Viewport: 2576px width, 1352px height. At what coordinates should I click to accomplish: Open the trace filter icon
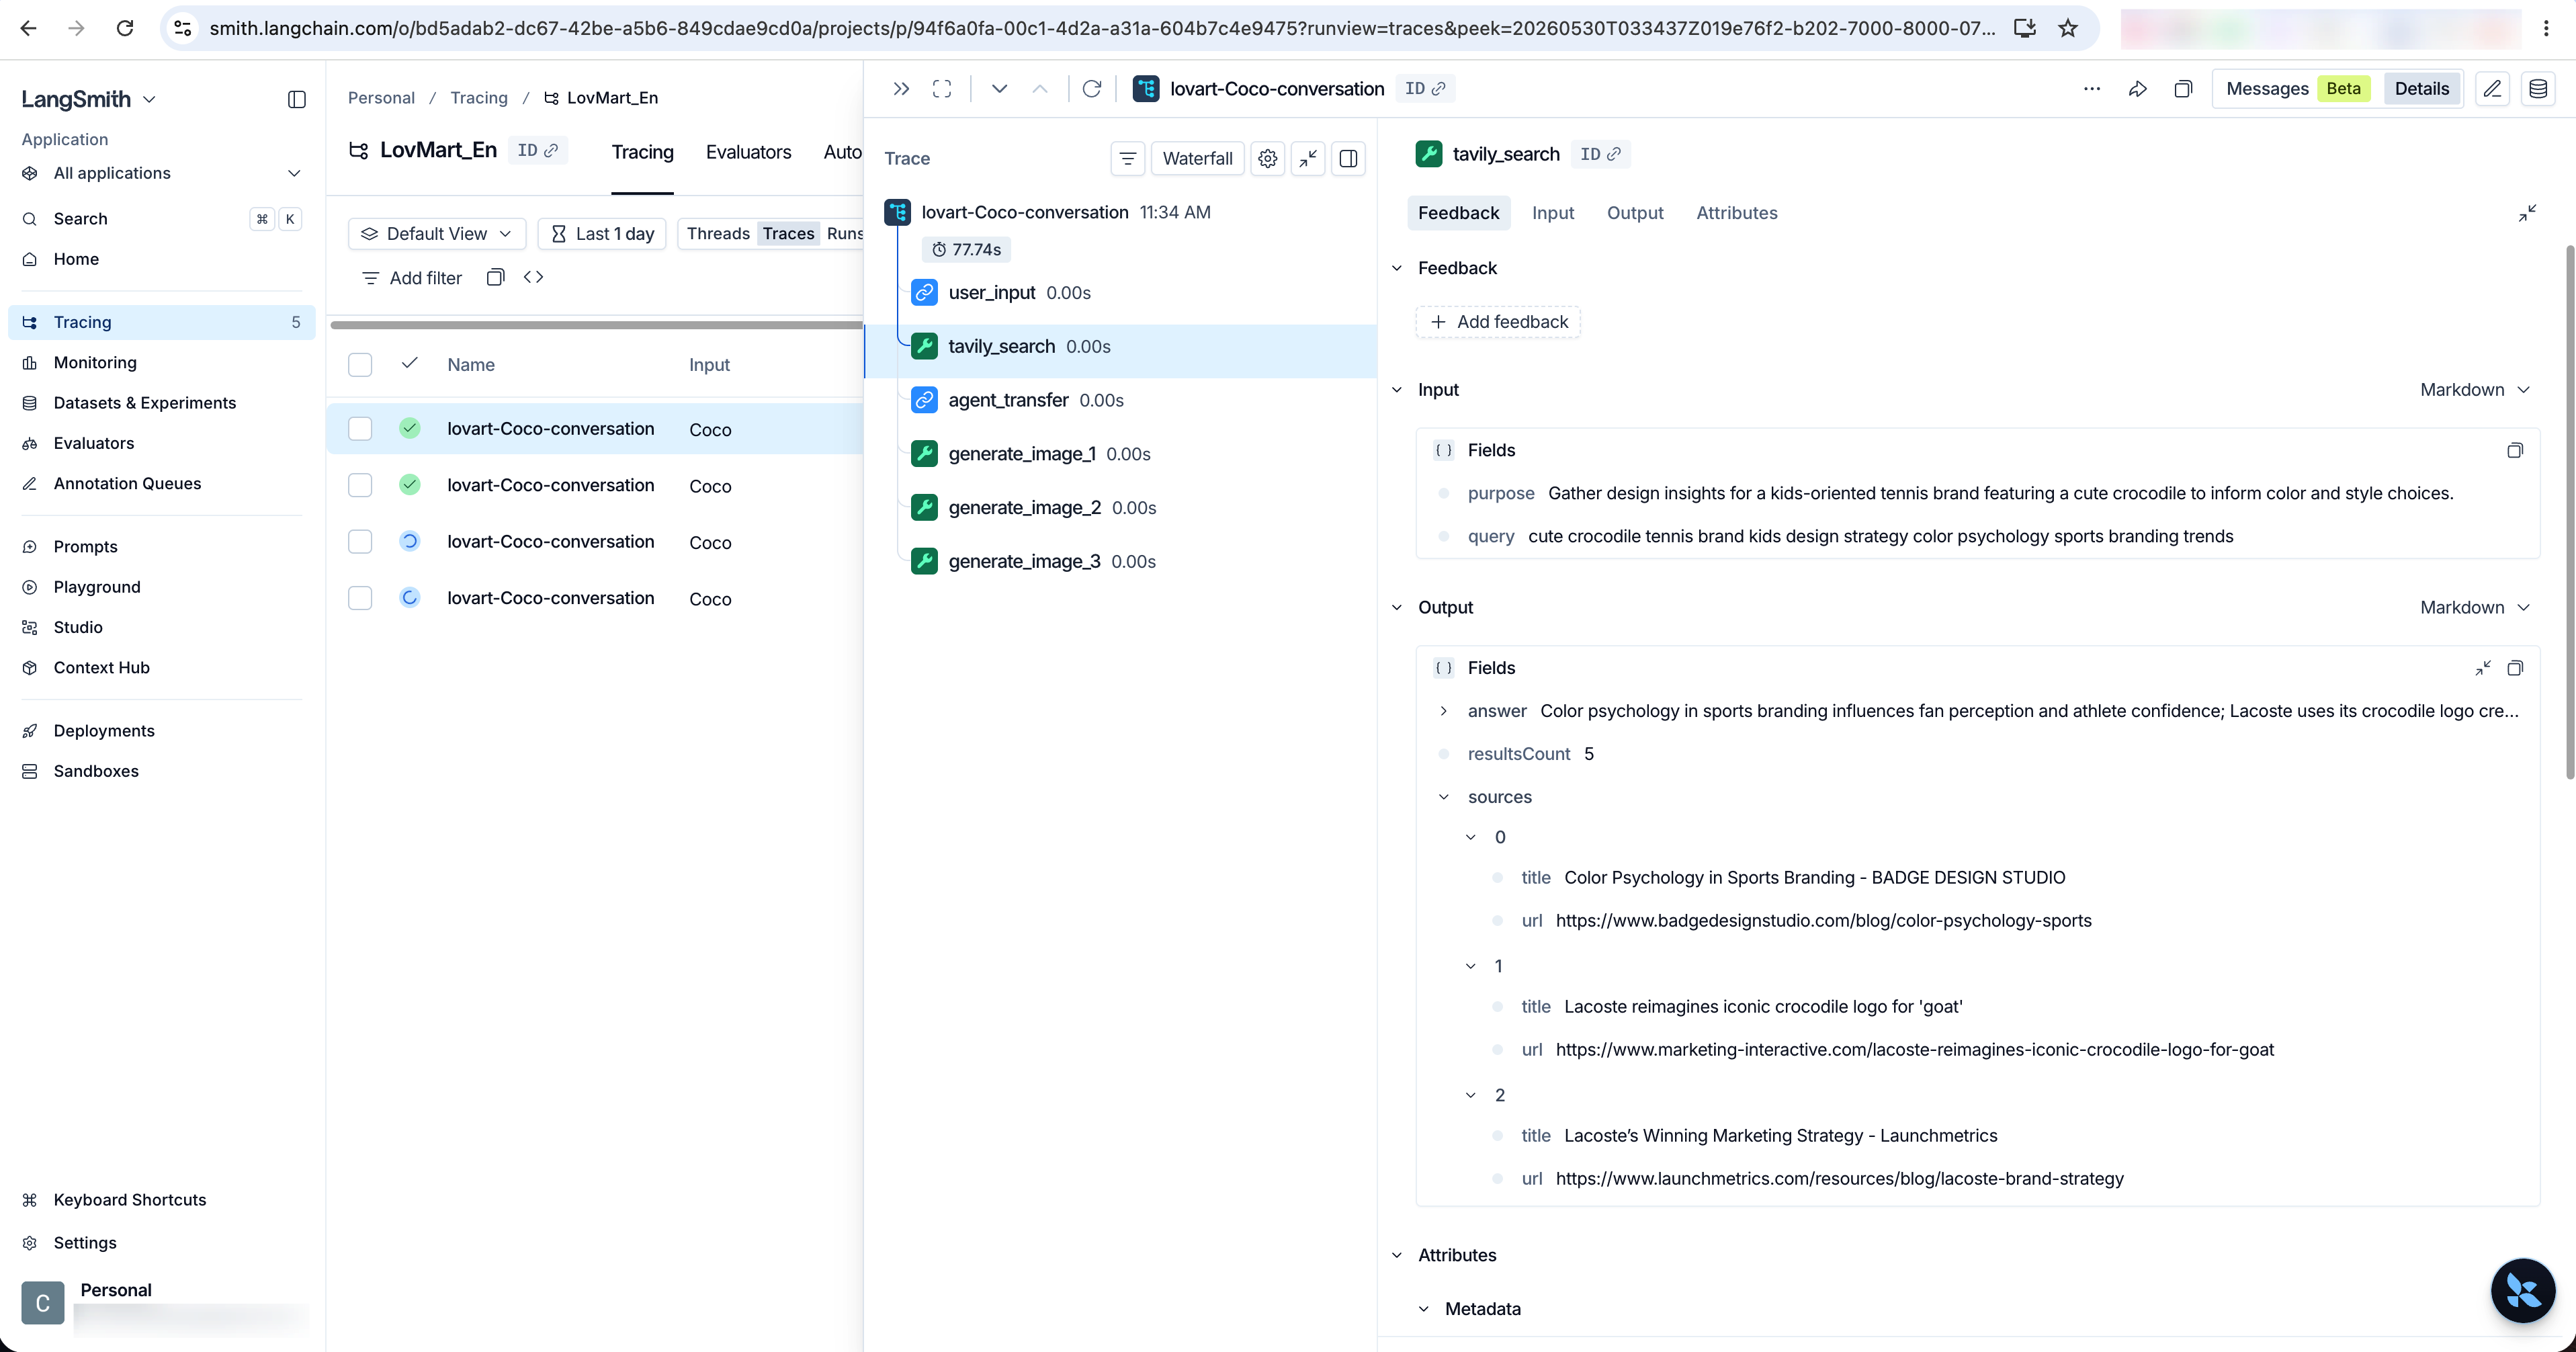click(x=1127, y=158)
